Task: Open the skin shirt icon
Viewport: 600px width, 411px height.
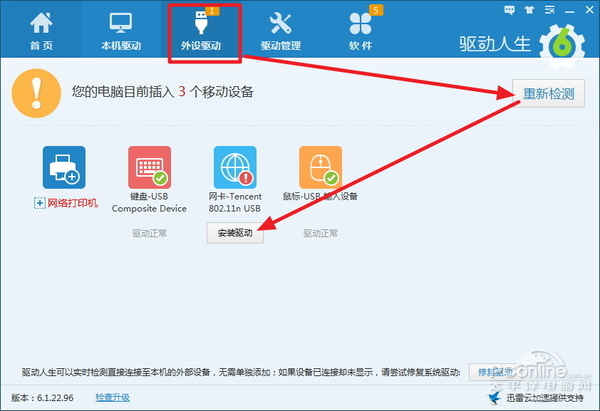Action: (x=530, y=10)
